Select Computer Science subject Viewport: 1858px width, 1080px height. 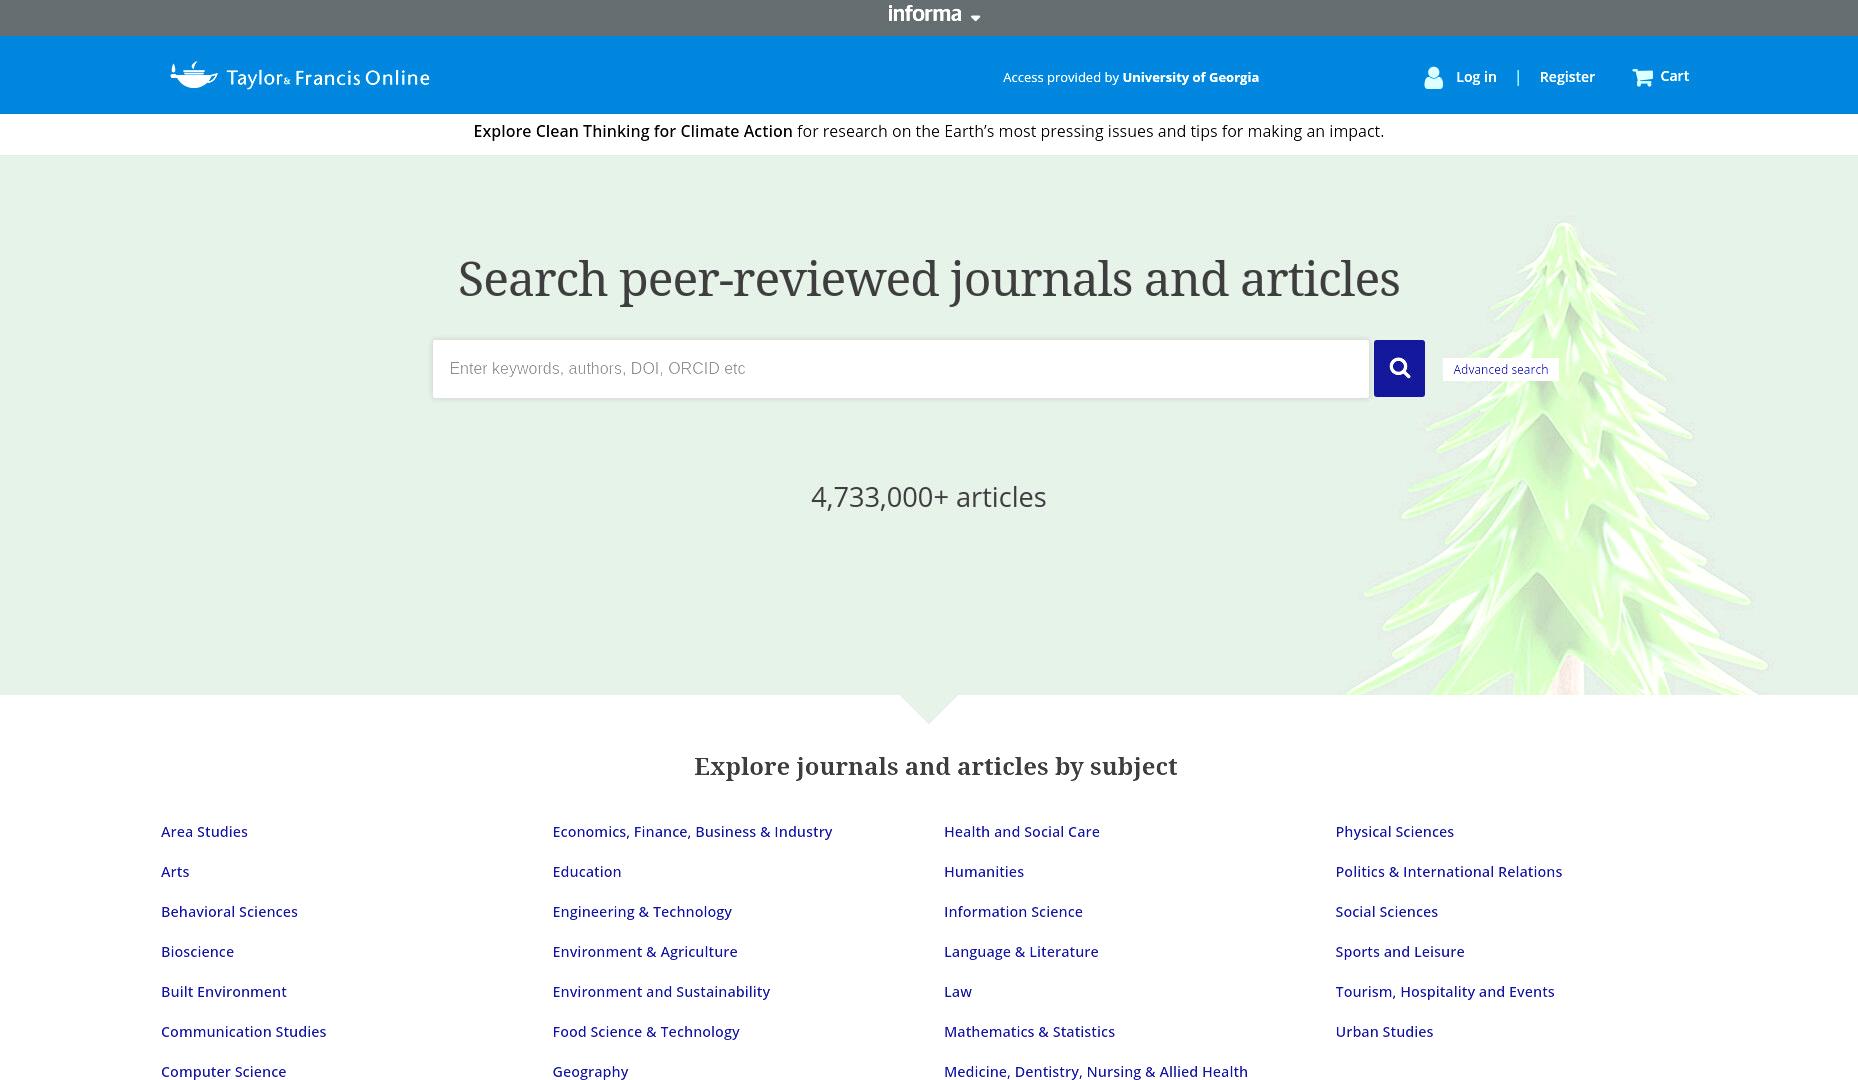[x=223, y=1071]
